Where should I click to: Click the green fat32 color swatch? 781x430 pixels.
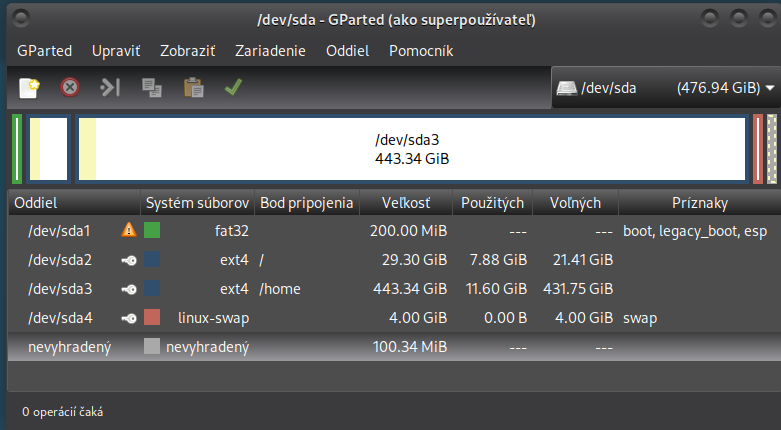(x=152, y=231)
